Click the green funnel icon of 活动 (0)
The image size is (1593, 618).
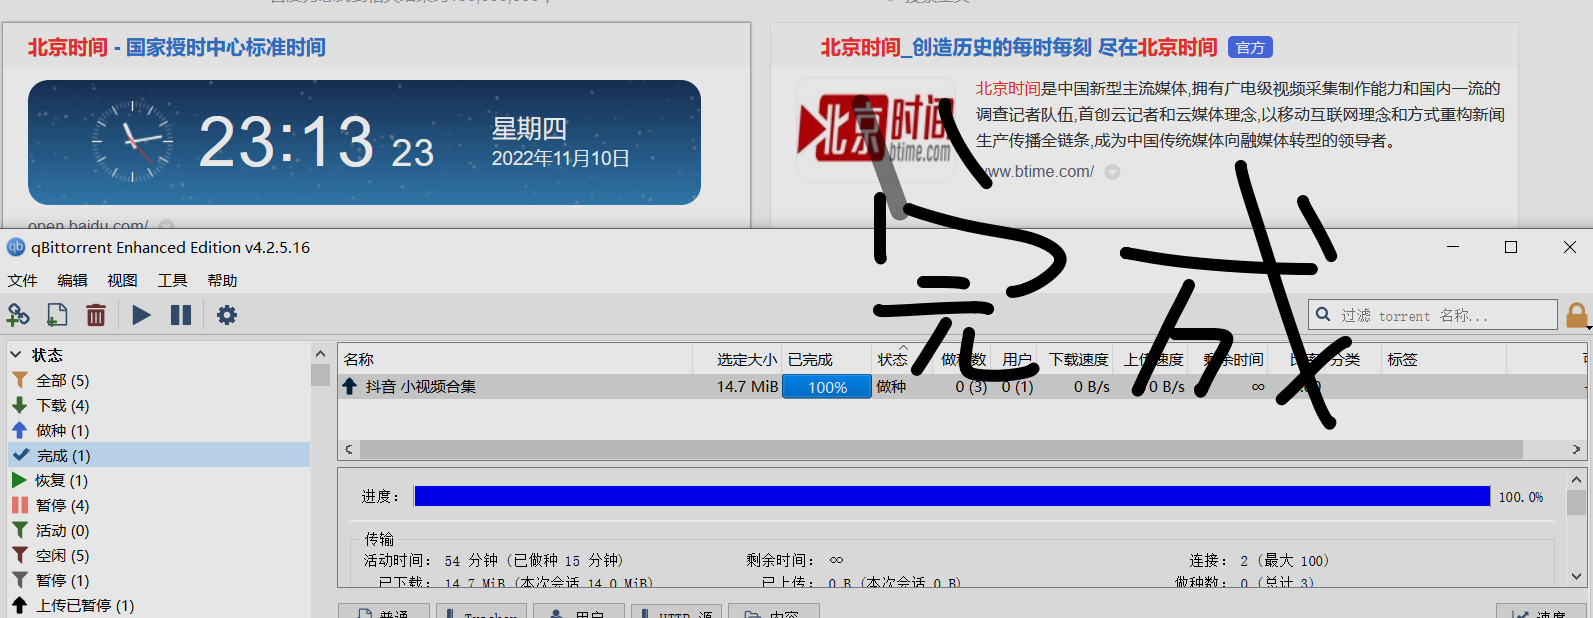(20, 530)
